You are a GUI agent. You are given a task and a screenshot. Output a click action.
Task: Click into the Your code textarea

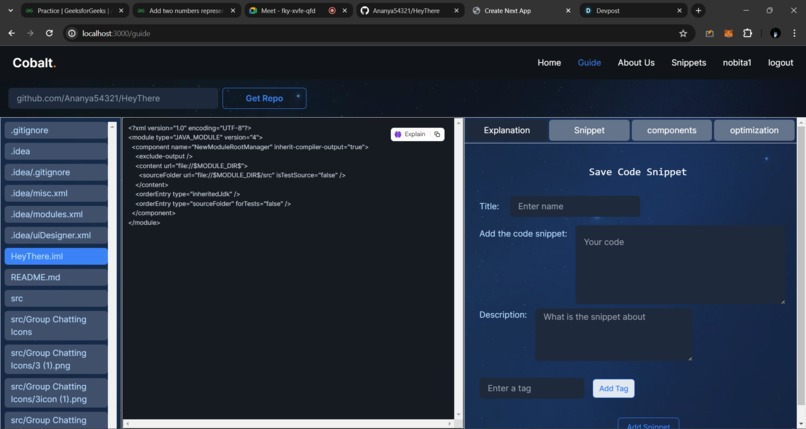coord(681,265)
